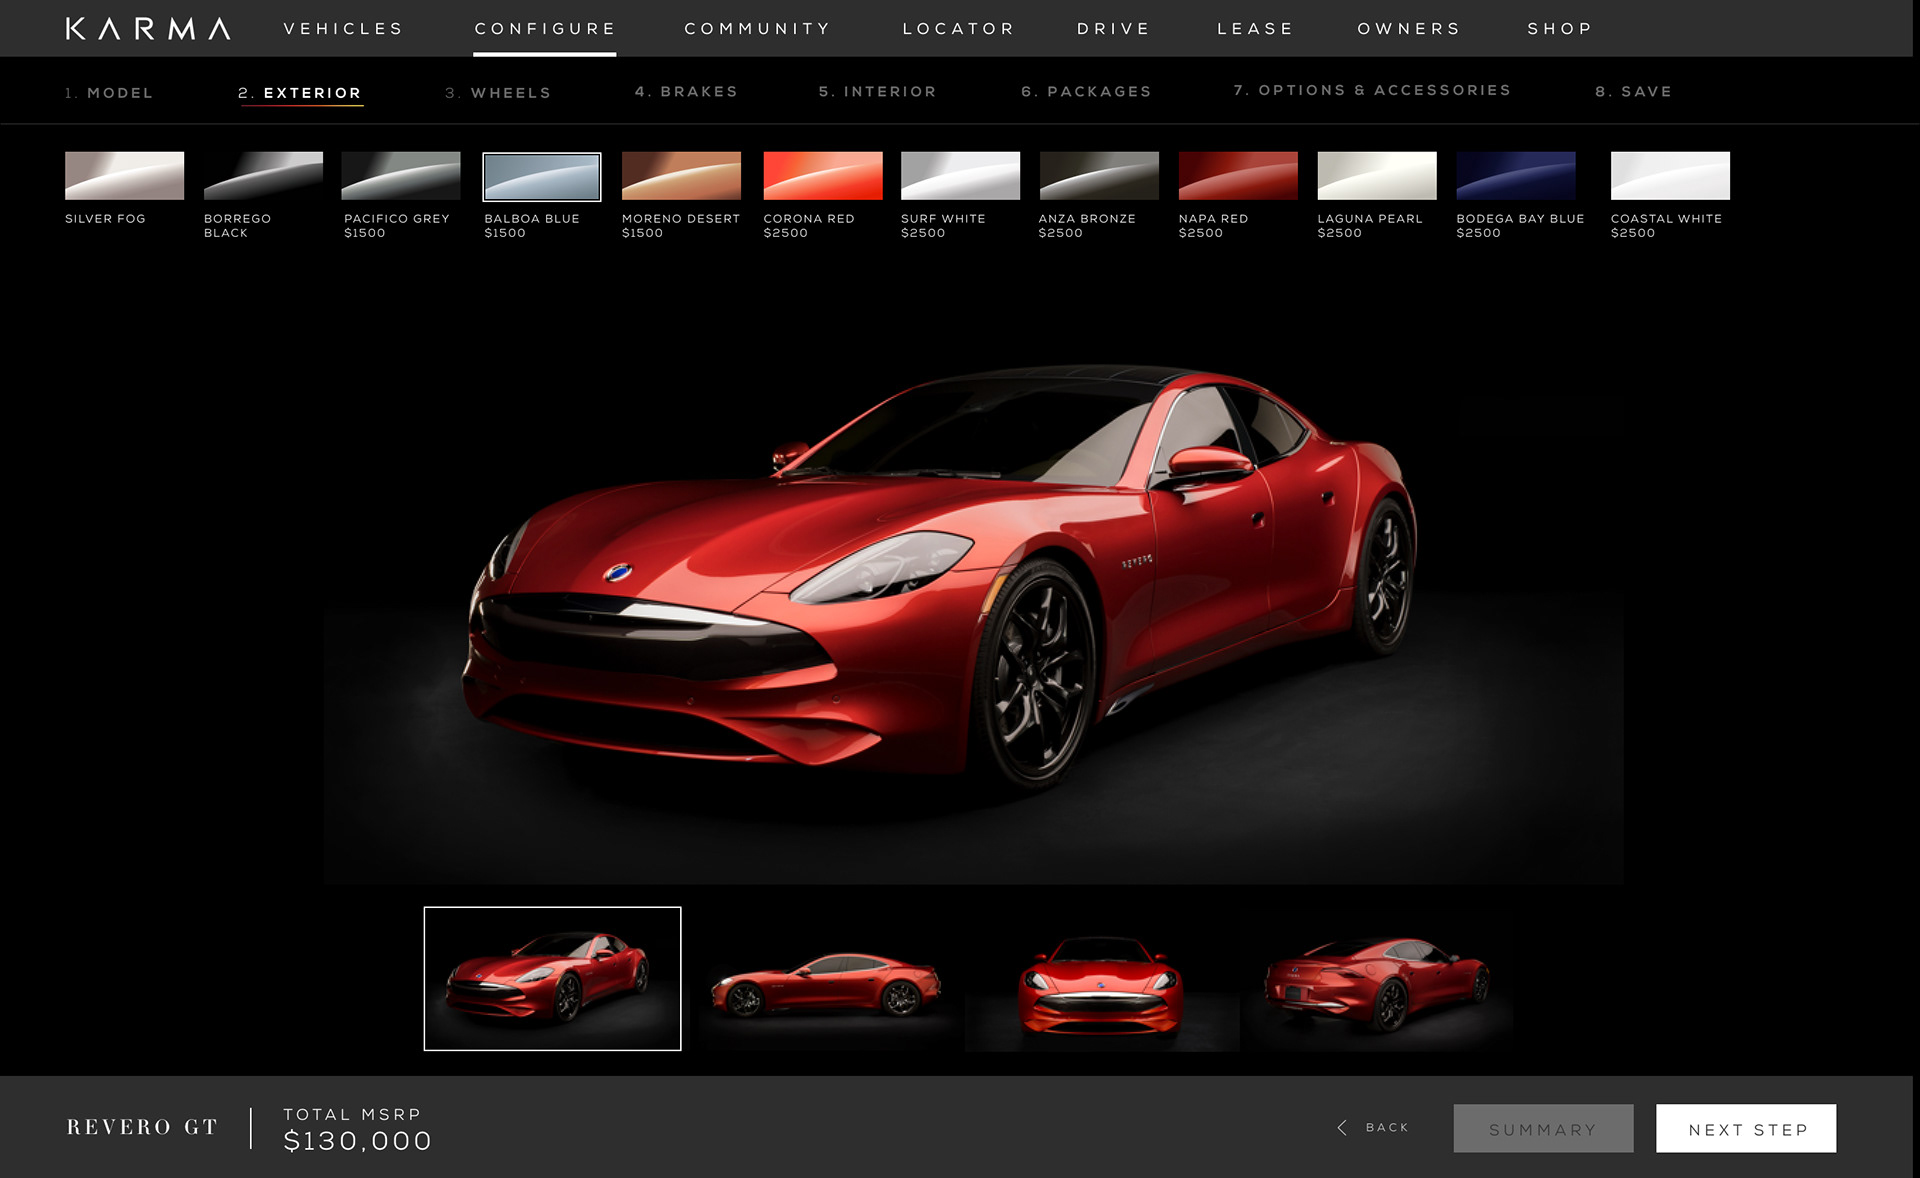The width and height of the screenshot is (1920, 1178).
Task: Open the CONFIGURE menu item
Action: click(x=545, y=29)
